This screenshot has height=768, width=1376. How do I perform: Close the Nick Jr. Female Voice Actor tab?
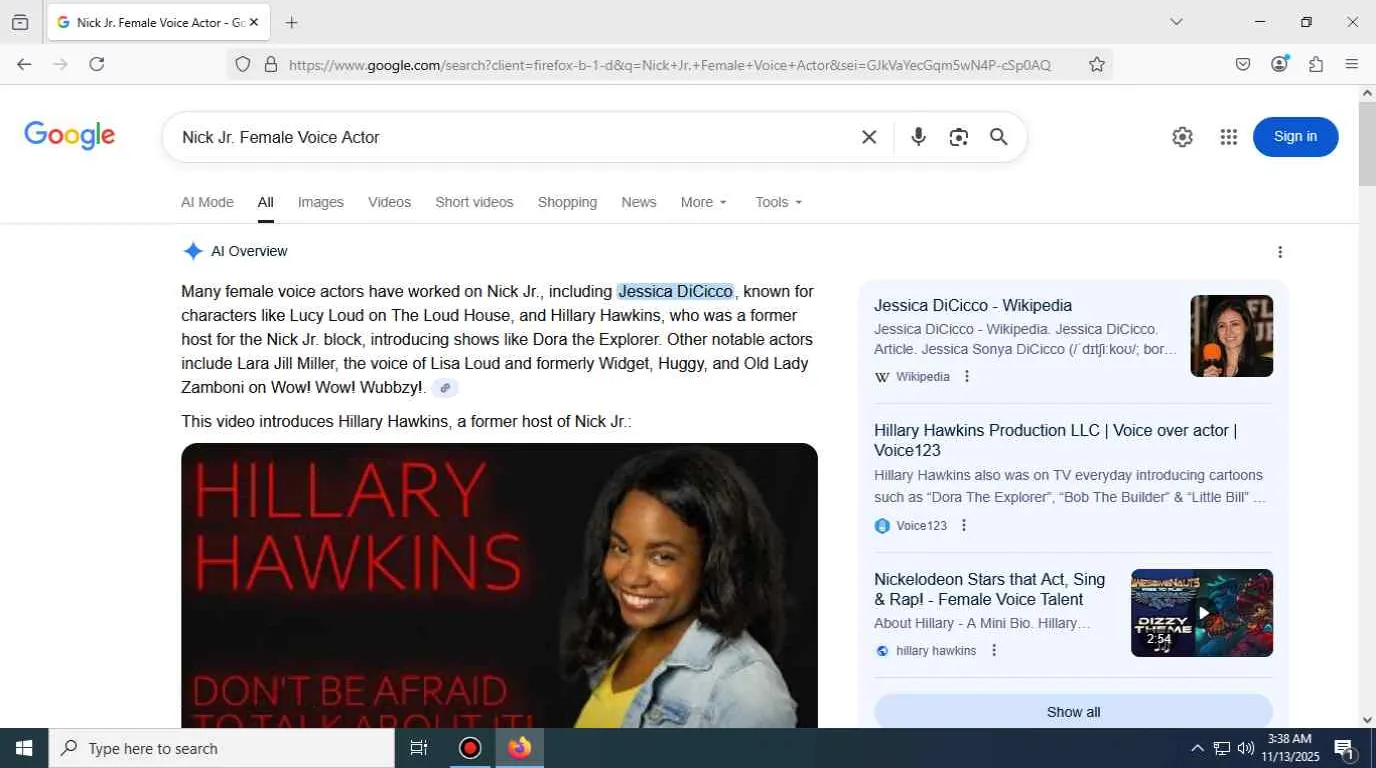tap(254, 22)
